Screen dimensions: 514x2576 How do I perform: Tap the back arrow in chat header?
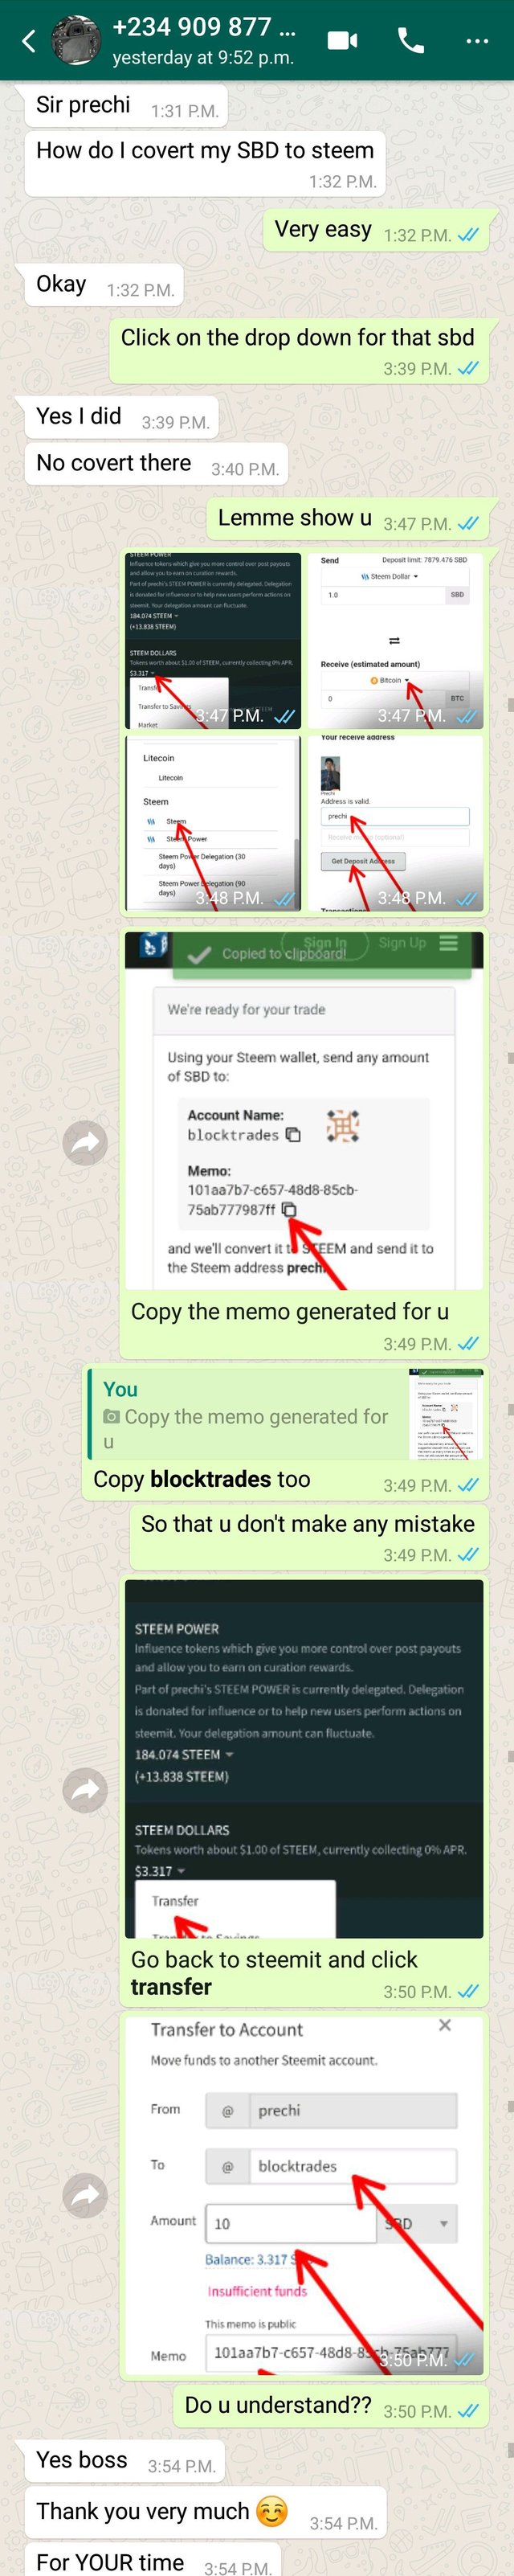click(28, 41)
